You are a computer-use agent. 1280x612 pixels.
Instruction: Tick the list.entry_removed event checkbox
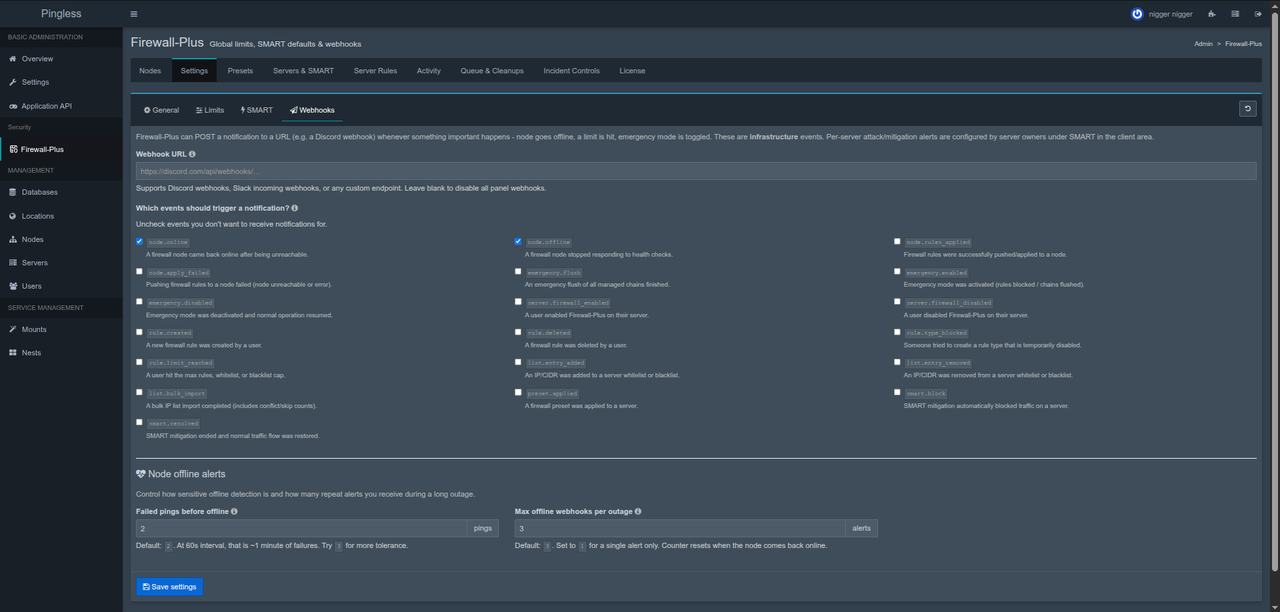click(x=897, y=362)
